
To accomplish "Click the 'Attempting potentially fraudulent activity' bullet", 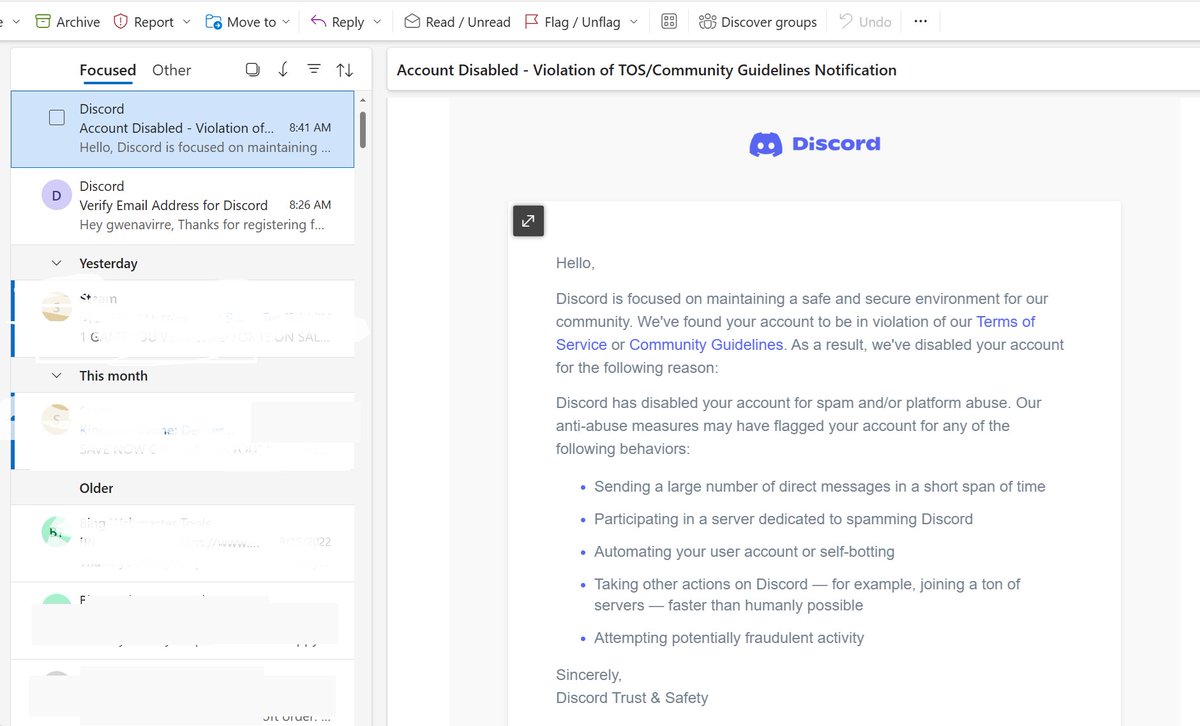I will click(729, 637).
